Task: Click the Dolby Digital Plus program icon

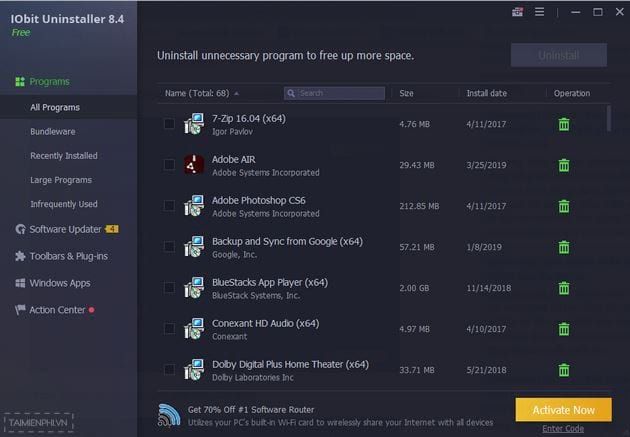Action: pos(194,370)
